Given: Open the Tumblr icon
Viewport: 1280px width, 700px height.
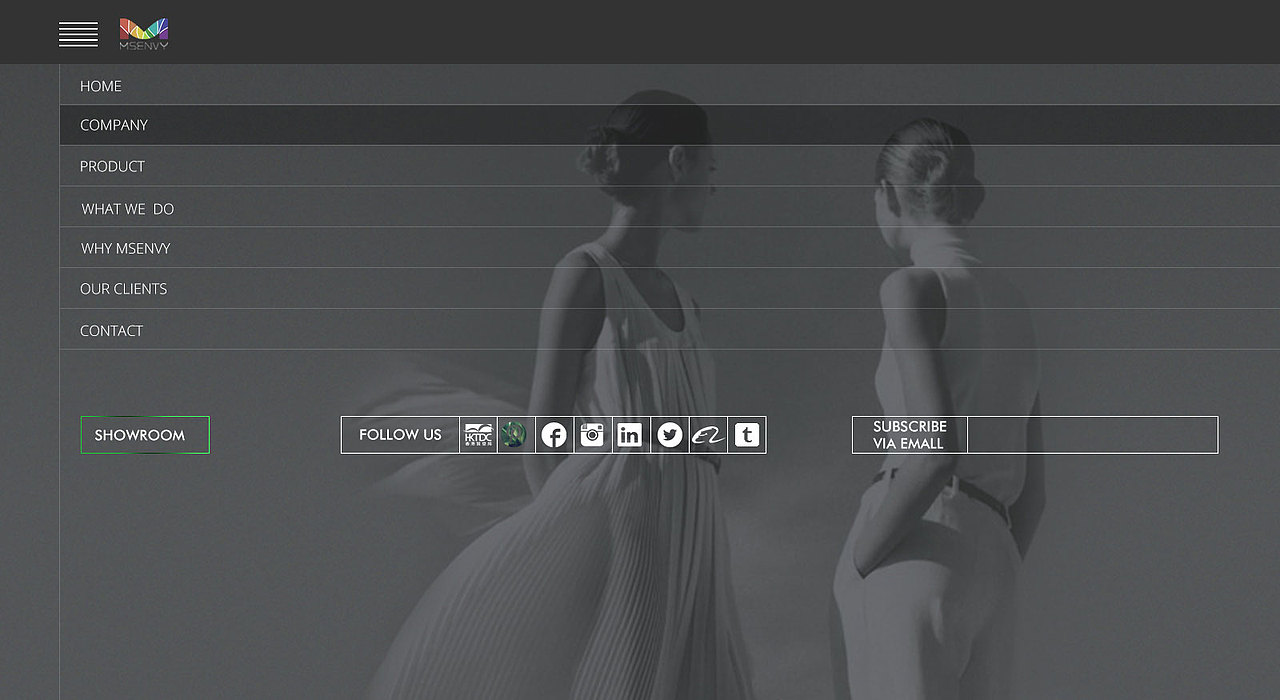Looking at the screenshot, I should click(x=747, y=435).
